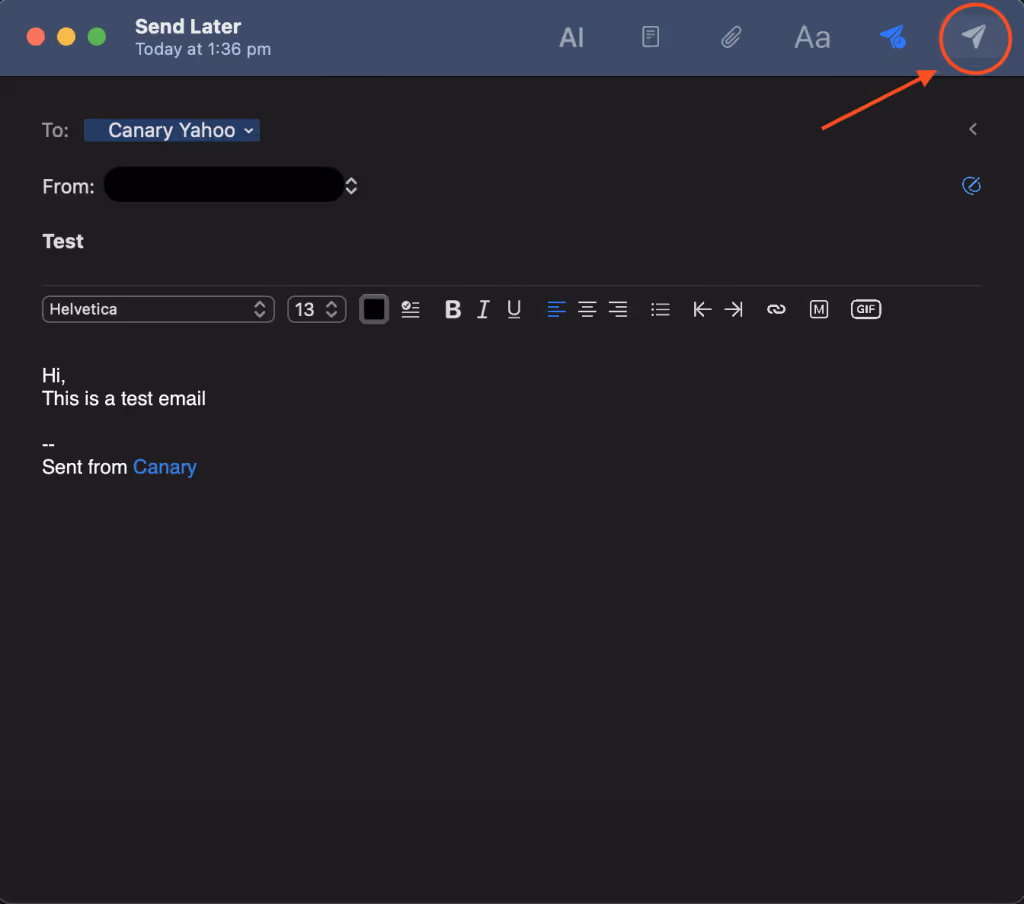Click the Canary link in signature

click(x=165, y=467)
